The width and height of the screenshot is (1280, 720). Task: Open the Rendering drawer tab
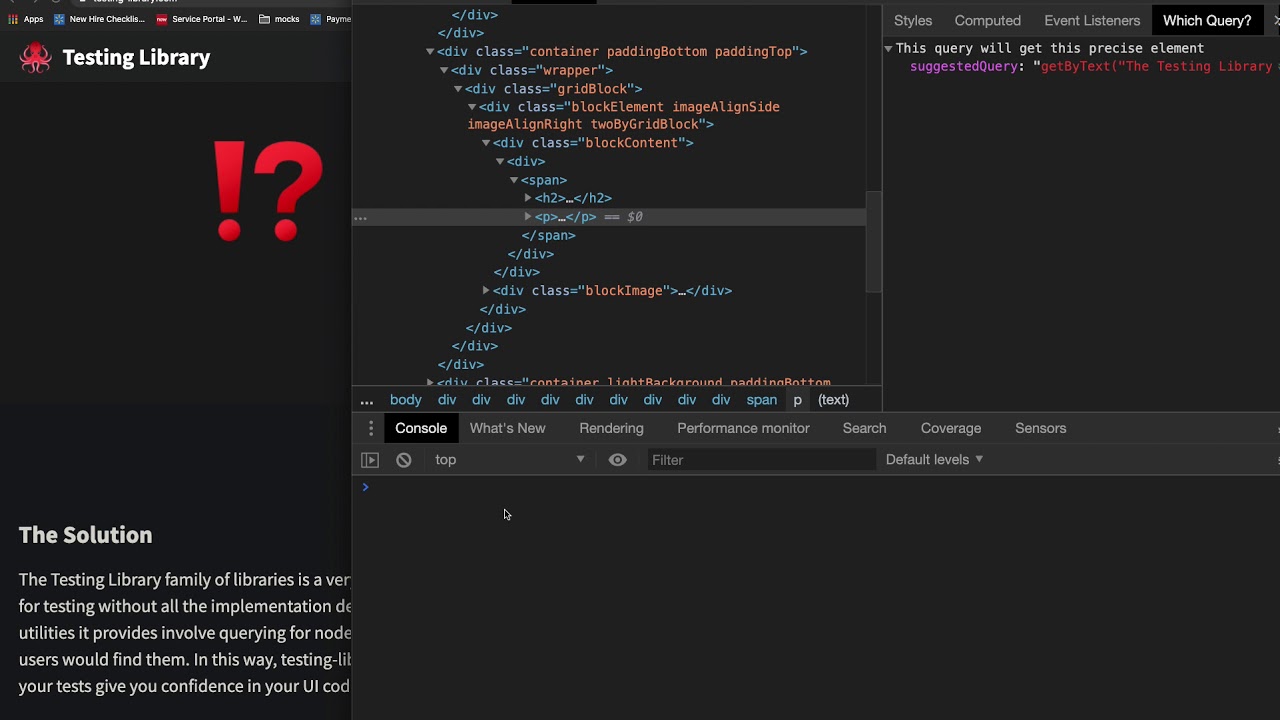(611, 428)
